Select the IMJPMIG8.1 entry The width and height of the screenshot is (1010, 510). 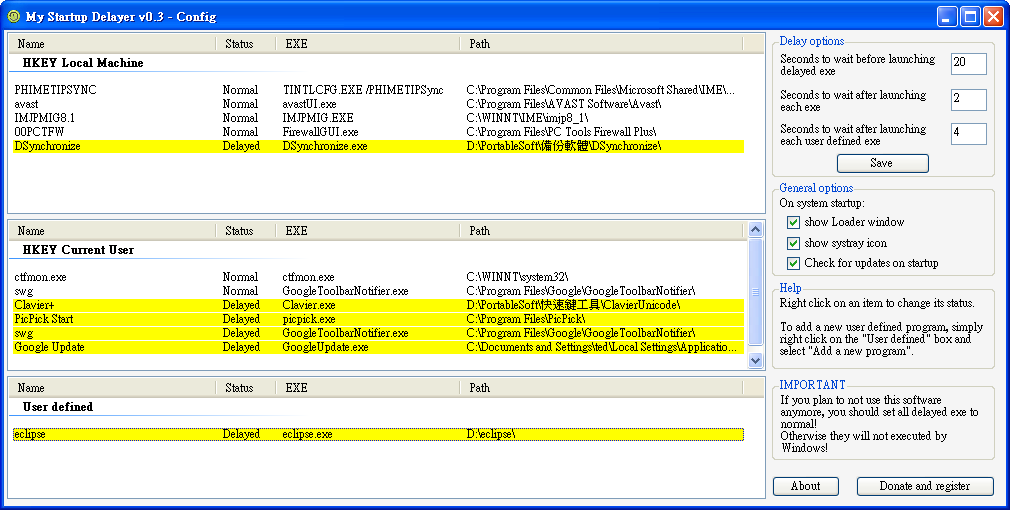tap(379, 118)
